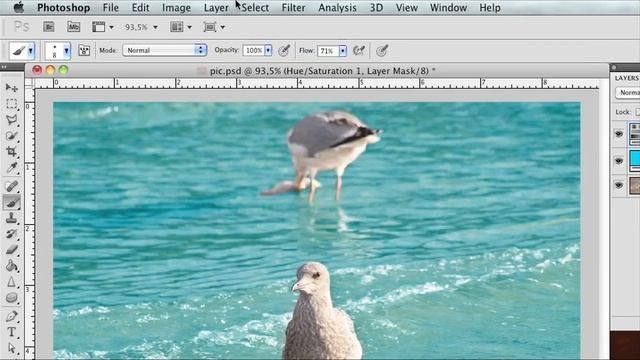Select the Spot Healing Brush tool
This screenshot has height=360, width=640.
(11, 186)
